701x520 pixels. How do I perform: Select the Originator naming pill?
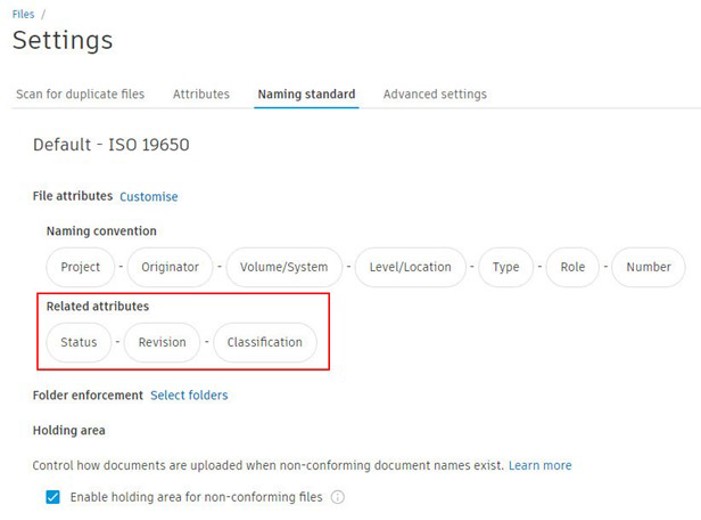tap(170, 267)
